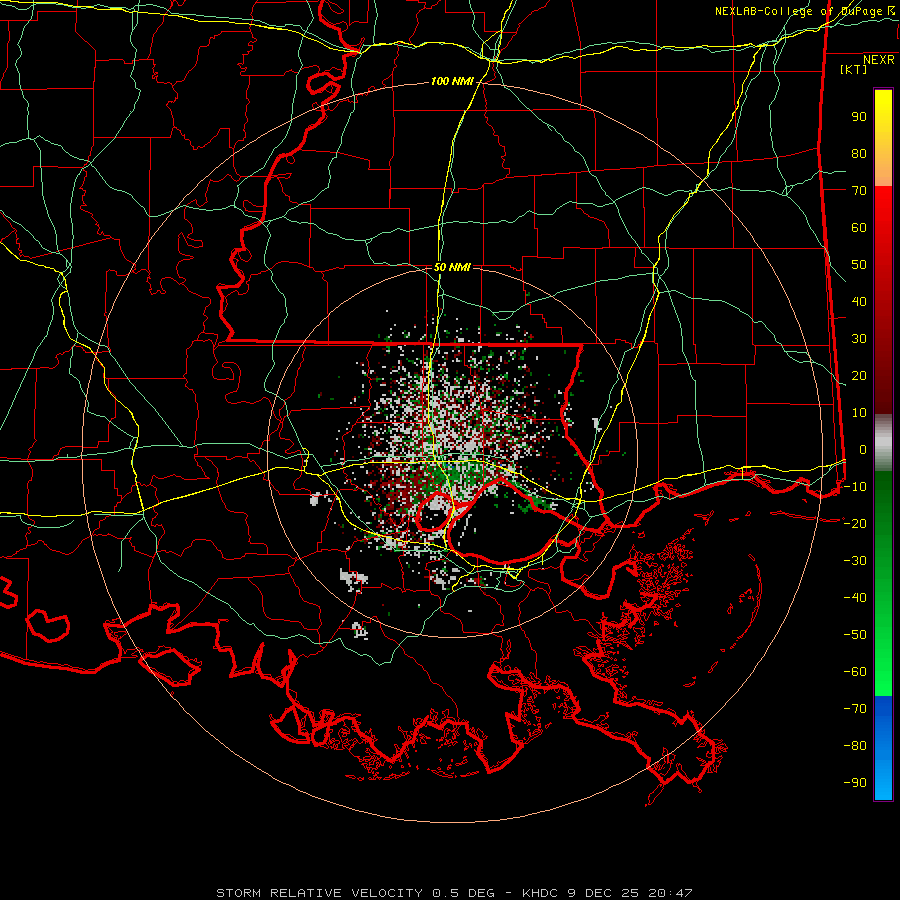This screenshot has width=900, height=900.
Task: Click the 0 value on the velocity scale
Action: tap(863, 449)
